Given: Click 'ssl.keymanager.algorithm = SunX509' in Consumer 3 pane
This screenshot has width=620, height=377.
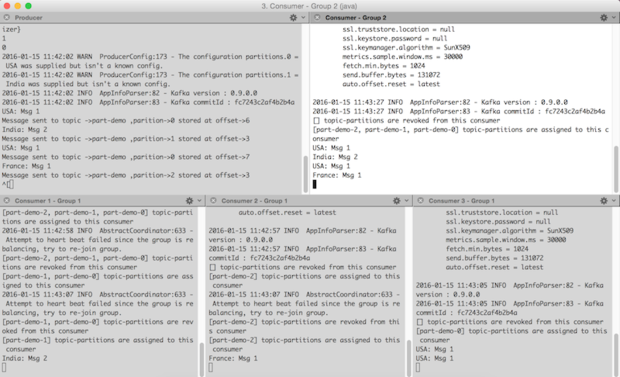Looking at the screenshot, I should pyautogui.click(x=510, y=231).
